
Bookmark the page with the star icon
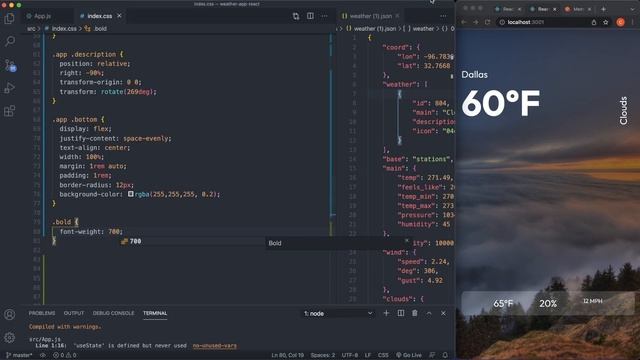[606, 22]
